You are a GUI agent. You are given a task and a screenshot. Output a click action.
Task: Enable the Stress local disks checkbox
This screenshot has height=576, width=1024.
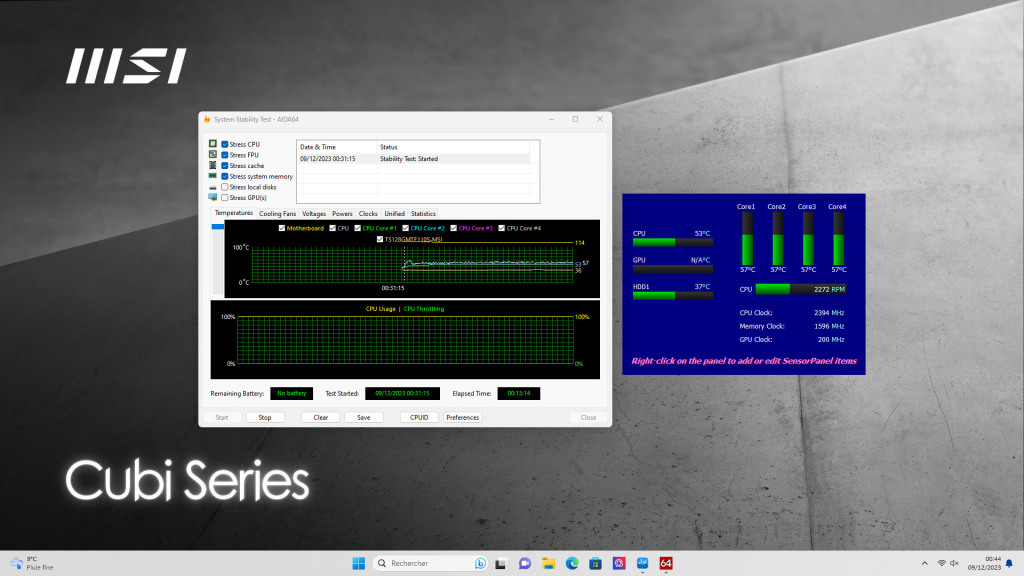coord(225,187)
